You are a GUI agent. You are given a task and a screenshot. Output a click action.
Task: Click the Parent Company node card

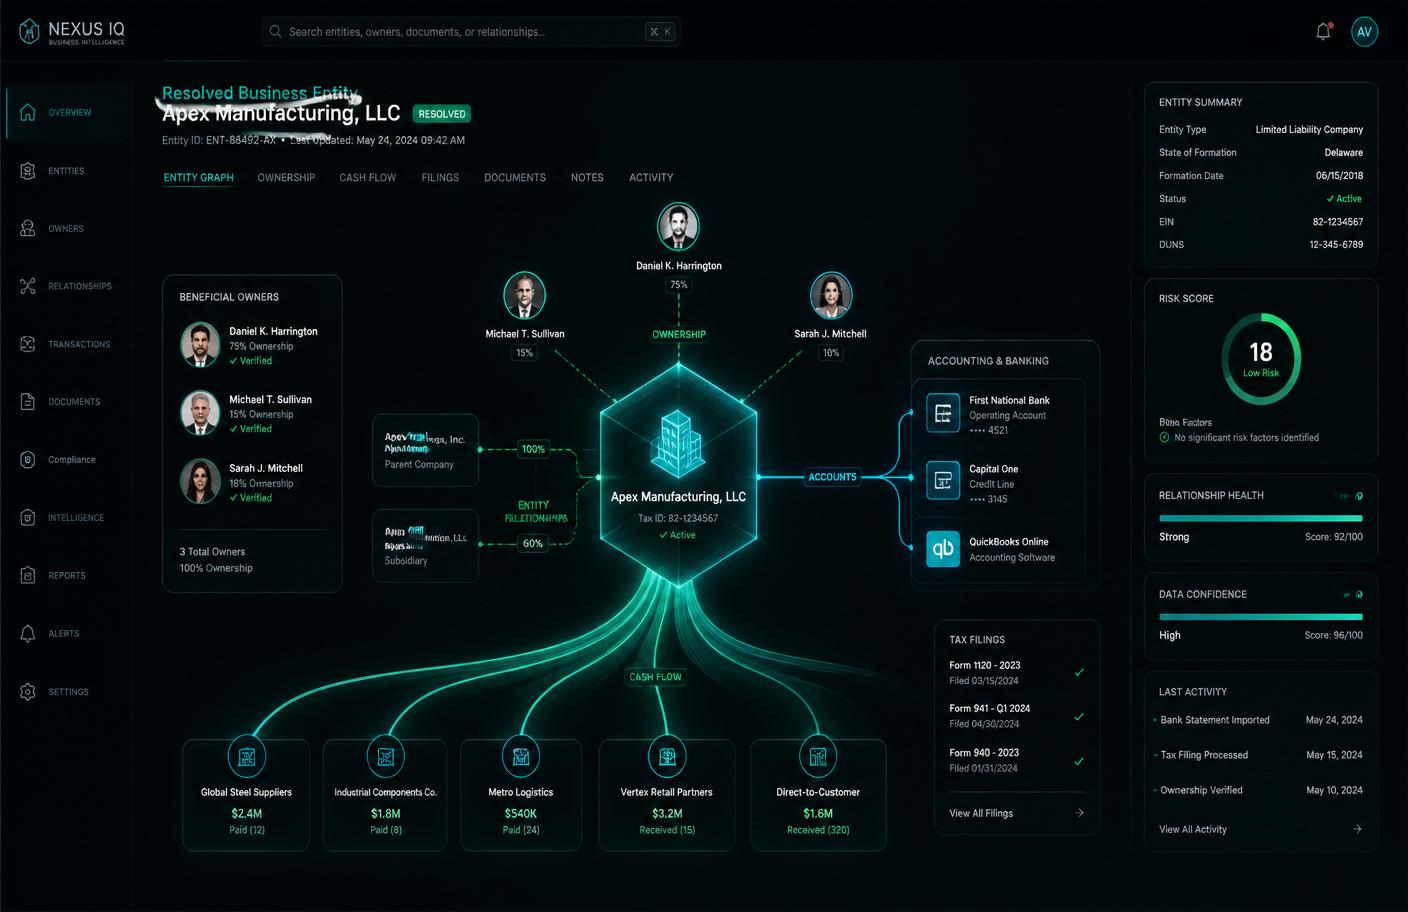[425, 450]
